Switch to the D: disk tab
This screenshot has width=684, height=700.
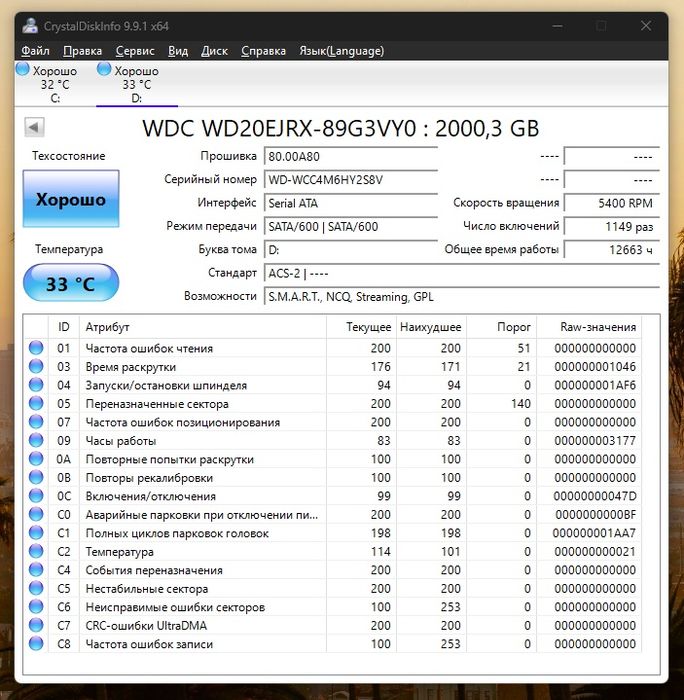pos(137,84)
